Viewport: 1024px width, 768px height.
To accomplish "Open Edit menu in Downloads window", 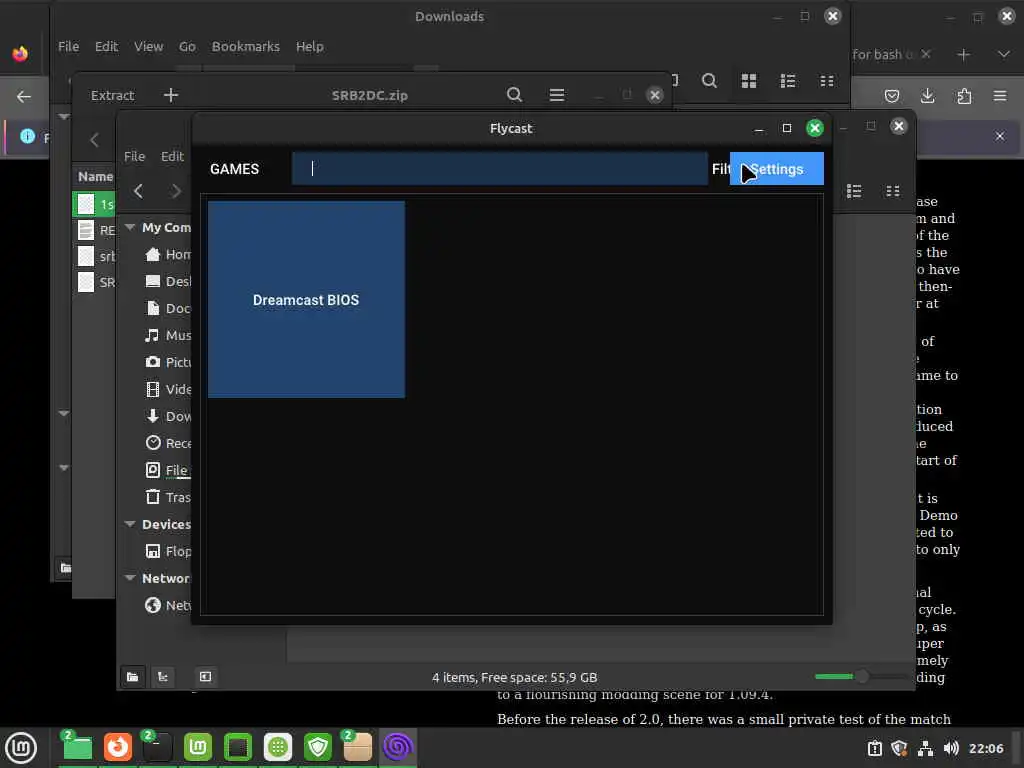I will (106, 46).
